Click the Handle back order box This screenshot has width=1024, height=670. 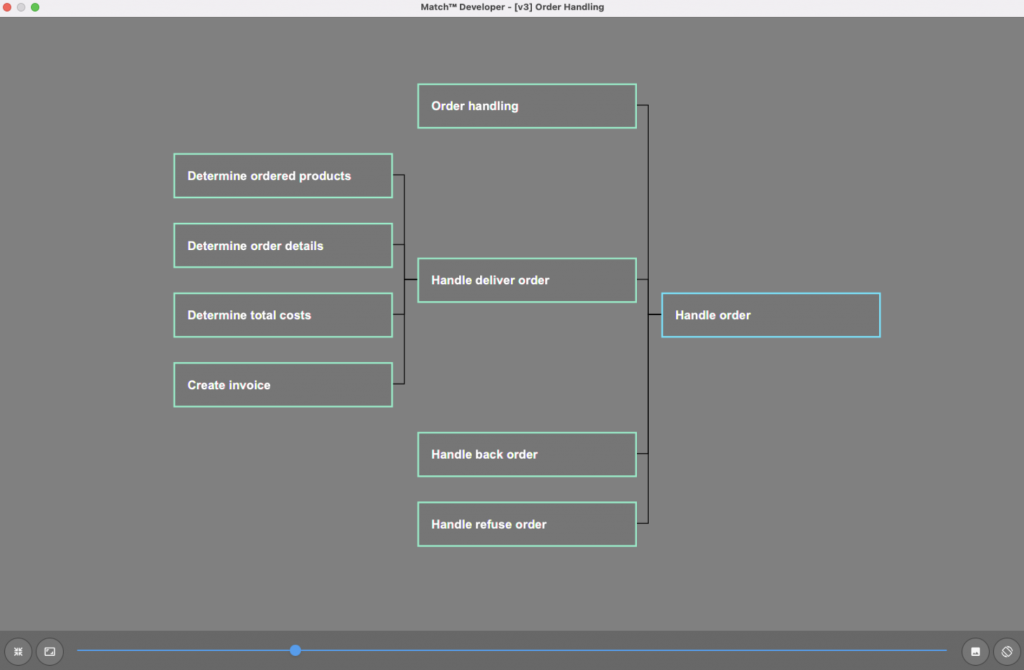pyautogui.click(x=526, y=455)
